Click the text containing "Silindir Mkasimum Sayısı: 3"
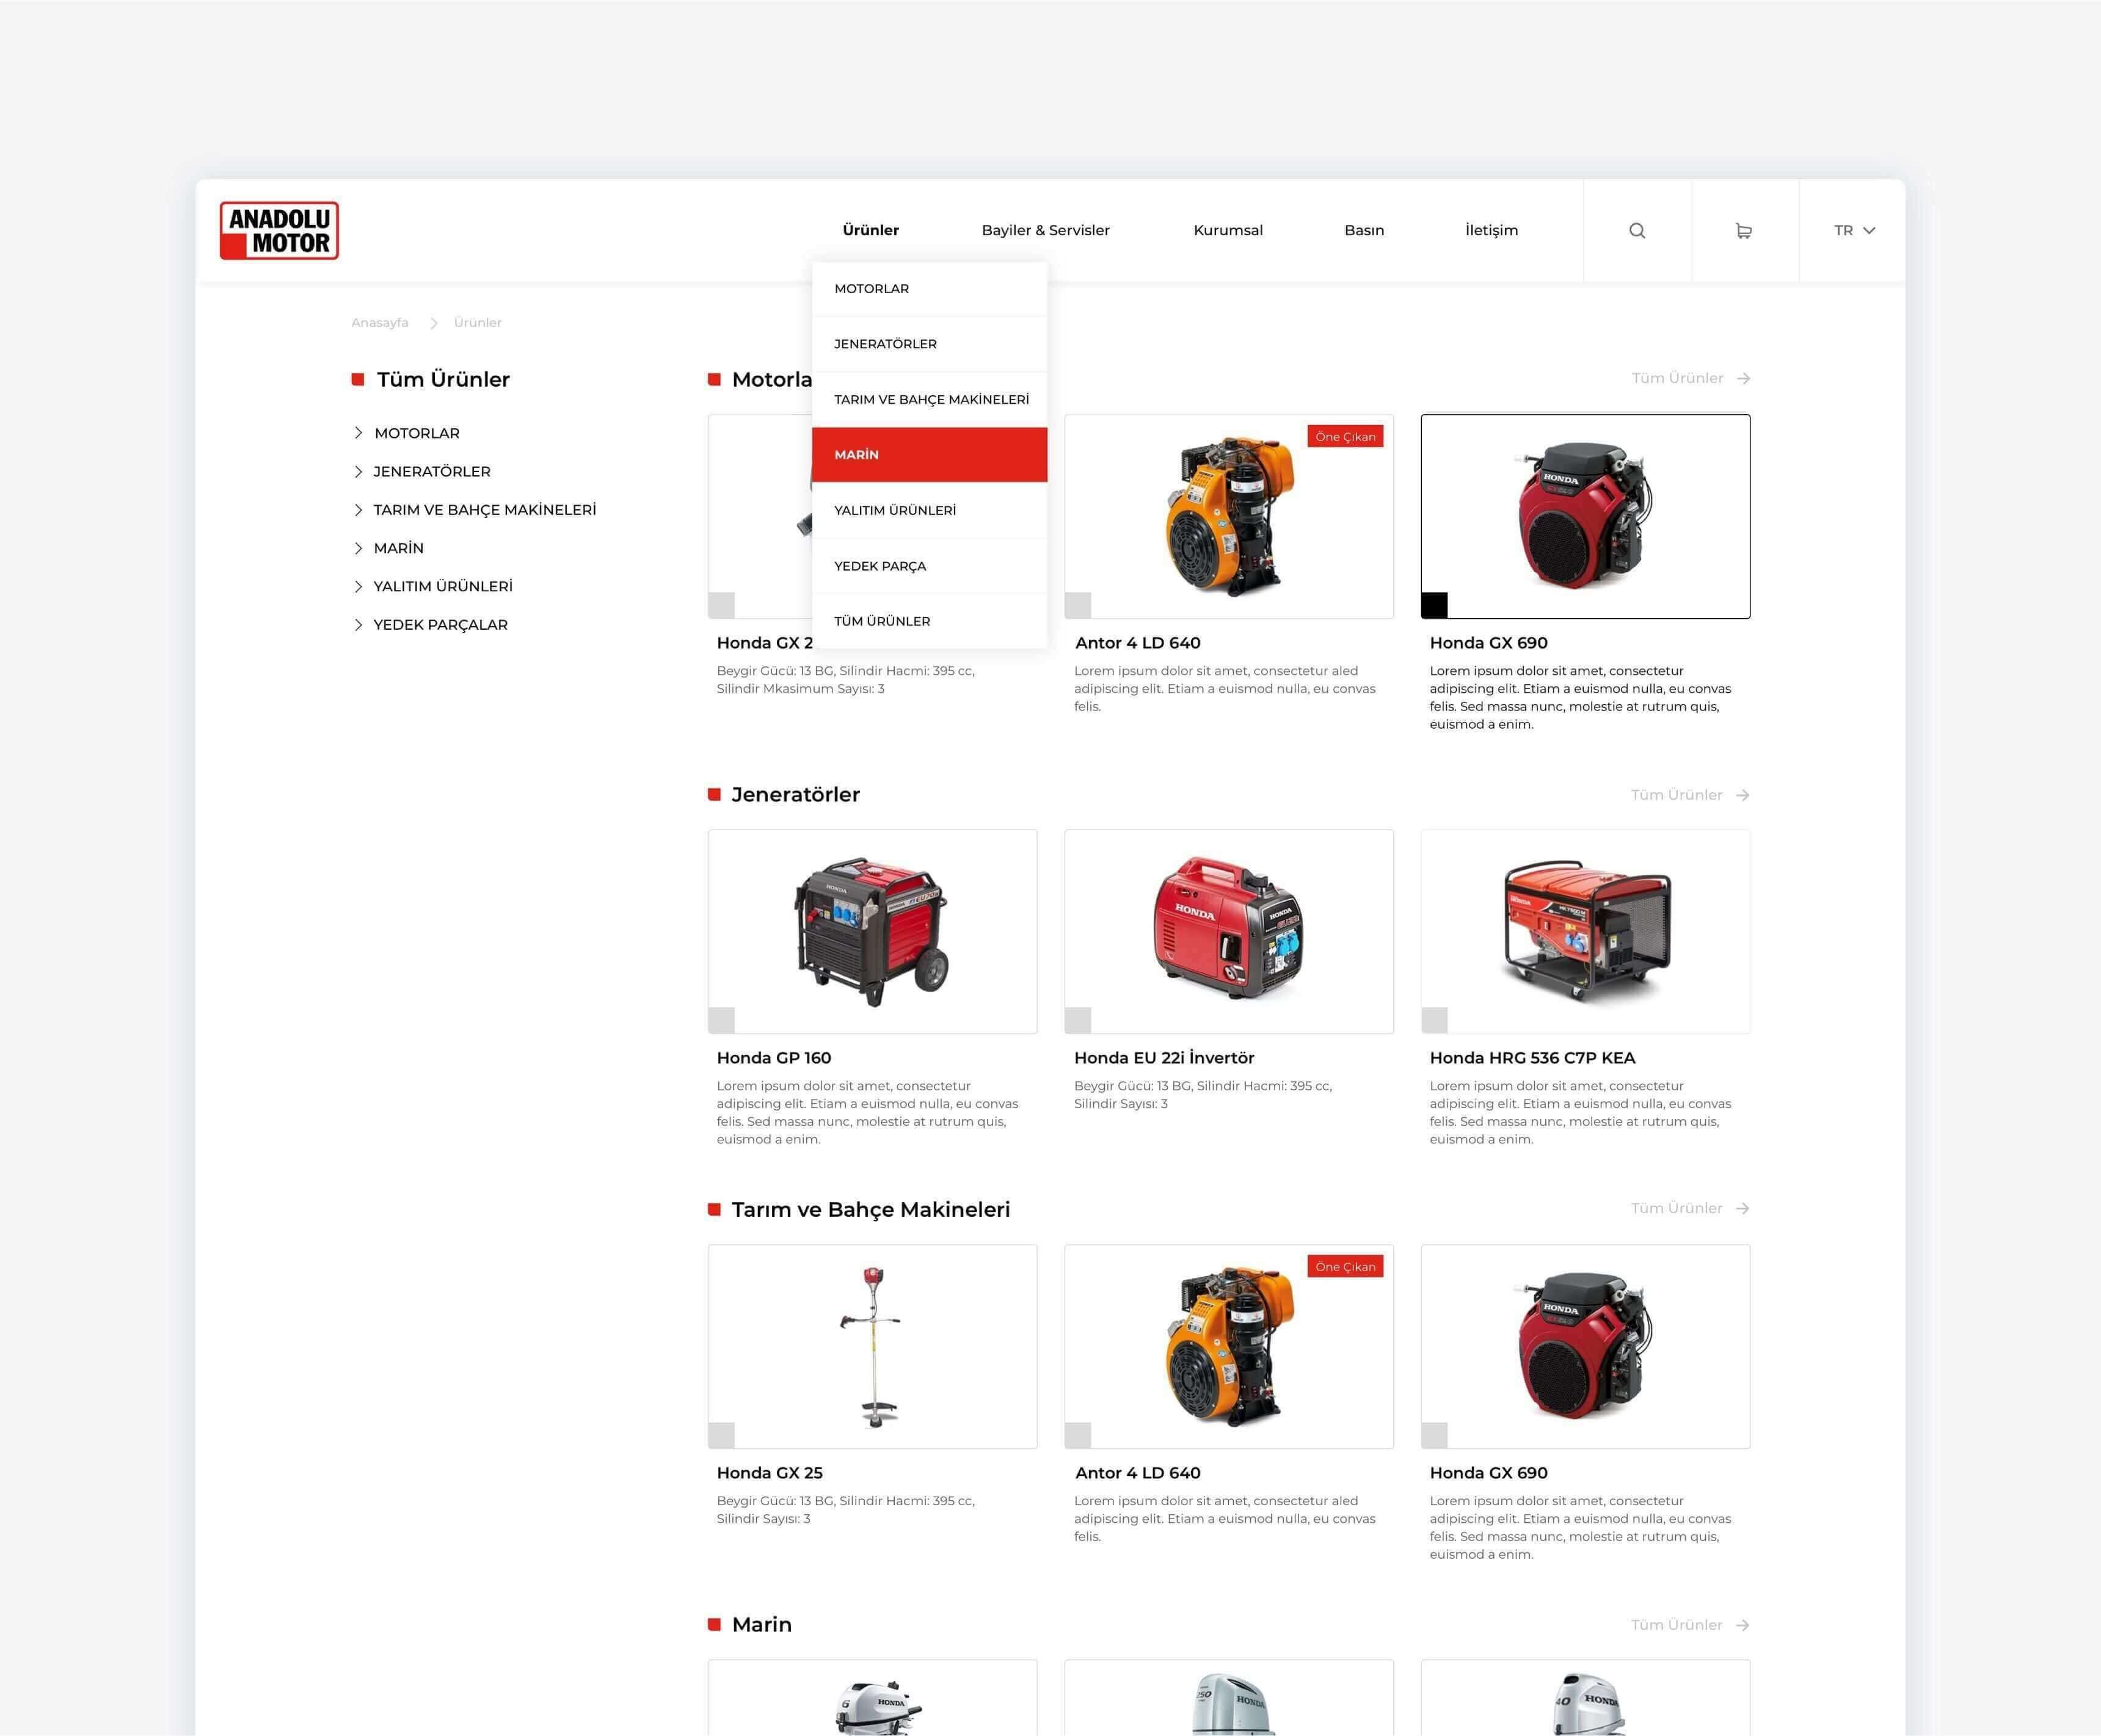 845,680
